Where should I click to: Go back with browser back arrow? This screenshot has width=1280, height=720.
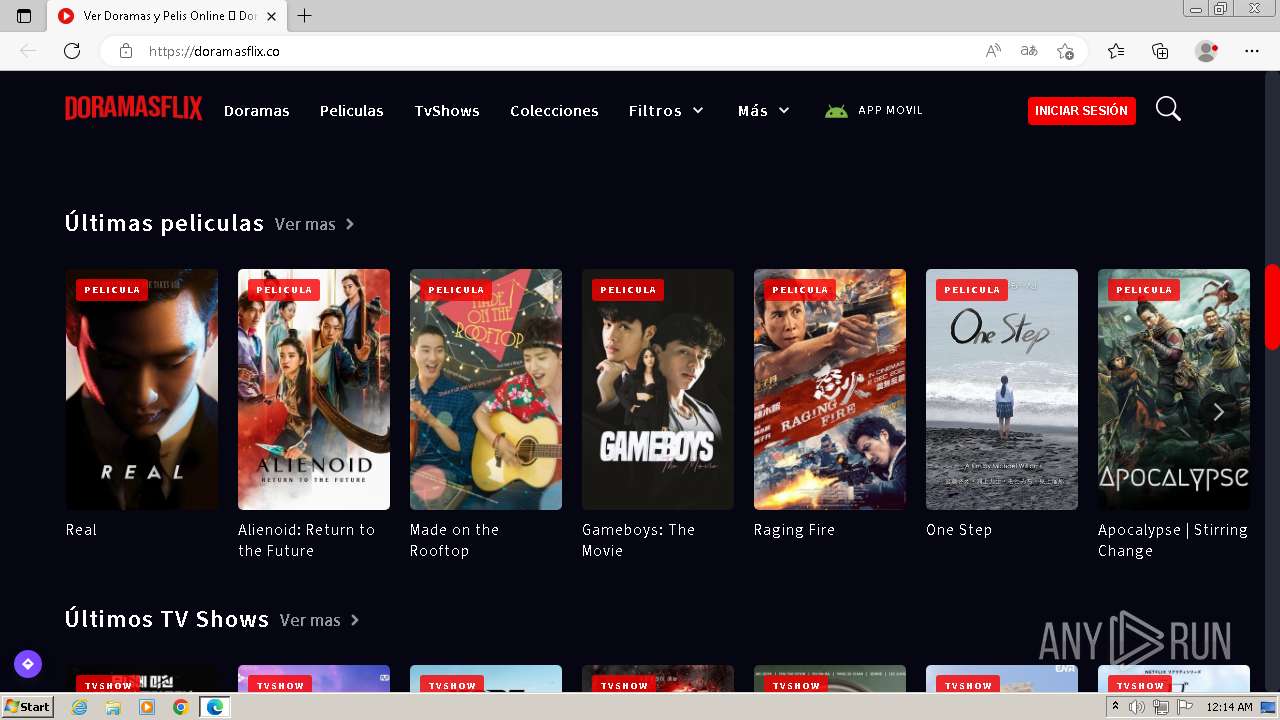point(28,51)
